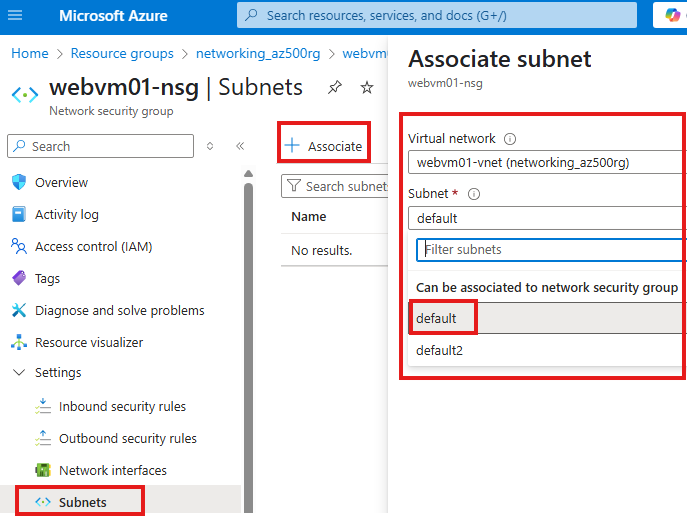The image size is (687, 516).
Task: Click the Subnets menu icon
Action: click(43, 502)
